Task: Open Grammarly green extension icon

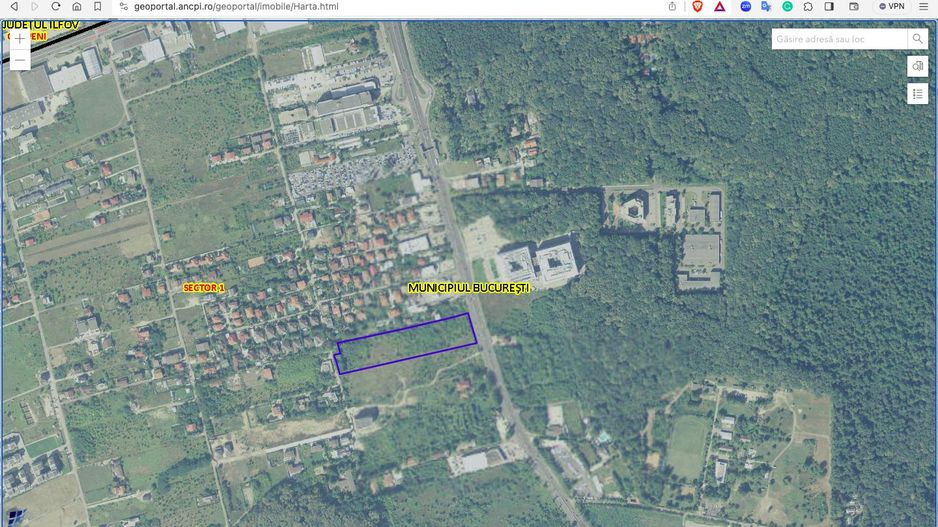Action: tap(787, 7)
